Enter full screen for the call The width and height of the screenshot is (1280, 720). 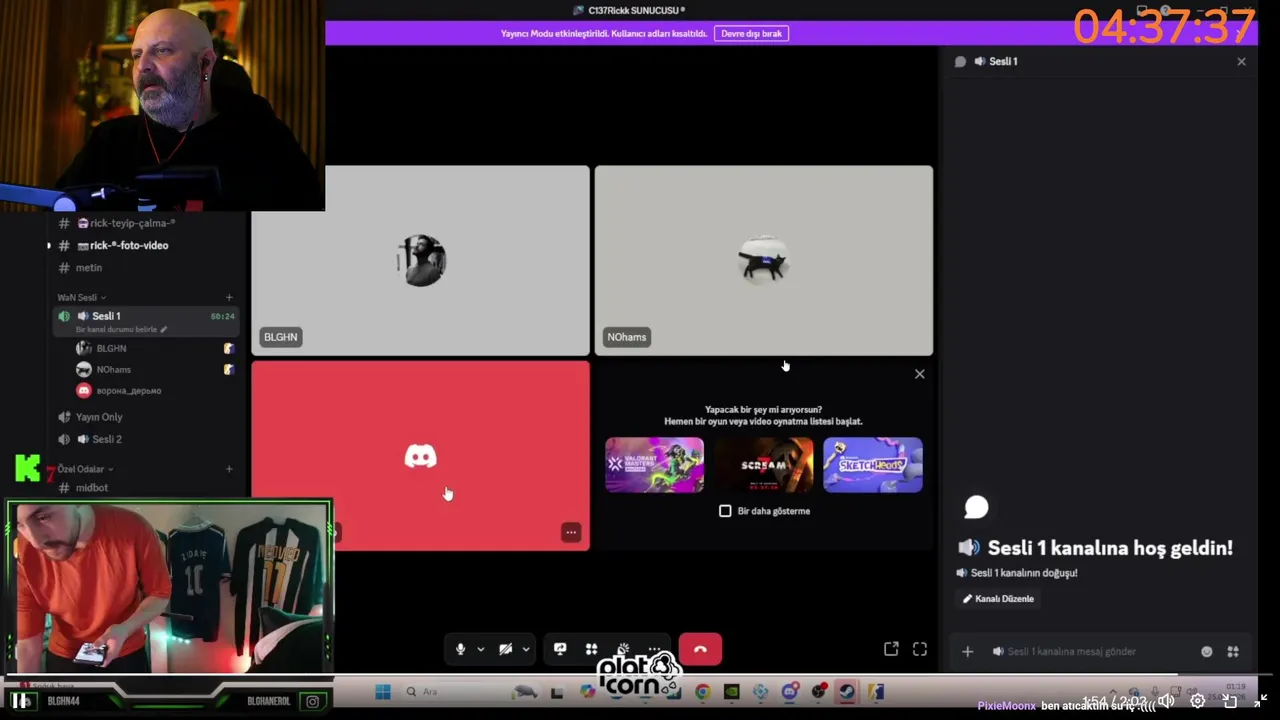click(x=920, y=649)
